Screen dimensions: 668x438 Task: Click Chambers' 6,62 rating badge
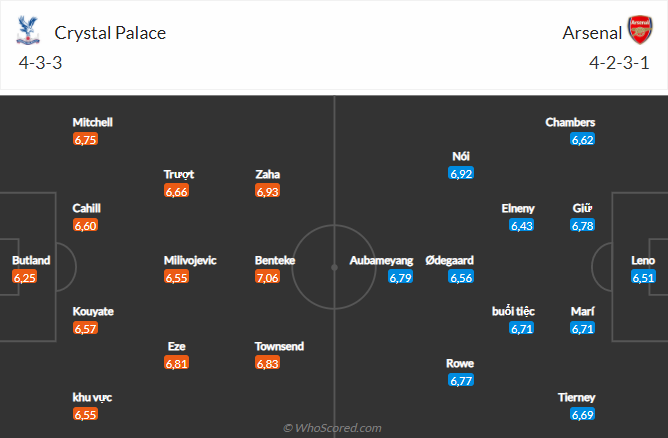coord(583,139)
